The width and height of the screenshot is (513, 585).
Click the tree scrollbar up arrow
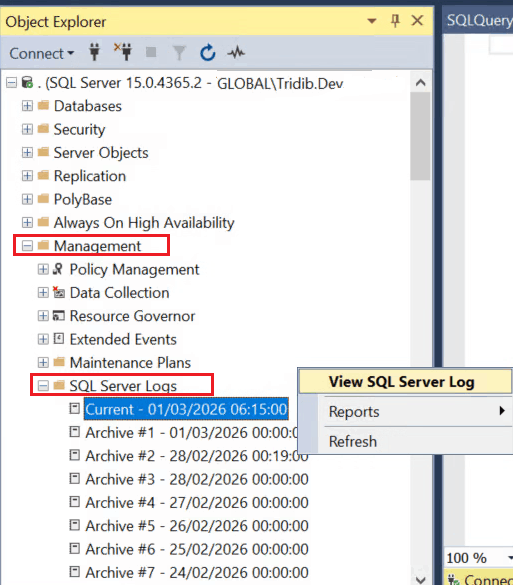coord(420,82)
